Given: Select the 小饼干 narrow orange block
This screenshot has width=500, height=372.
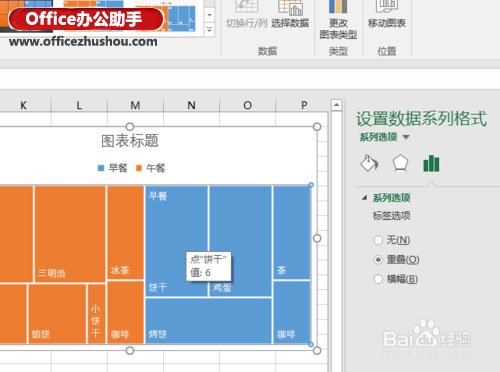Looking at the screenshot, I should coord(96,313).
